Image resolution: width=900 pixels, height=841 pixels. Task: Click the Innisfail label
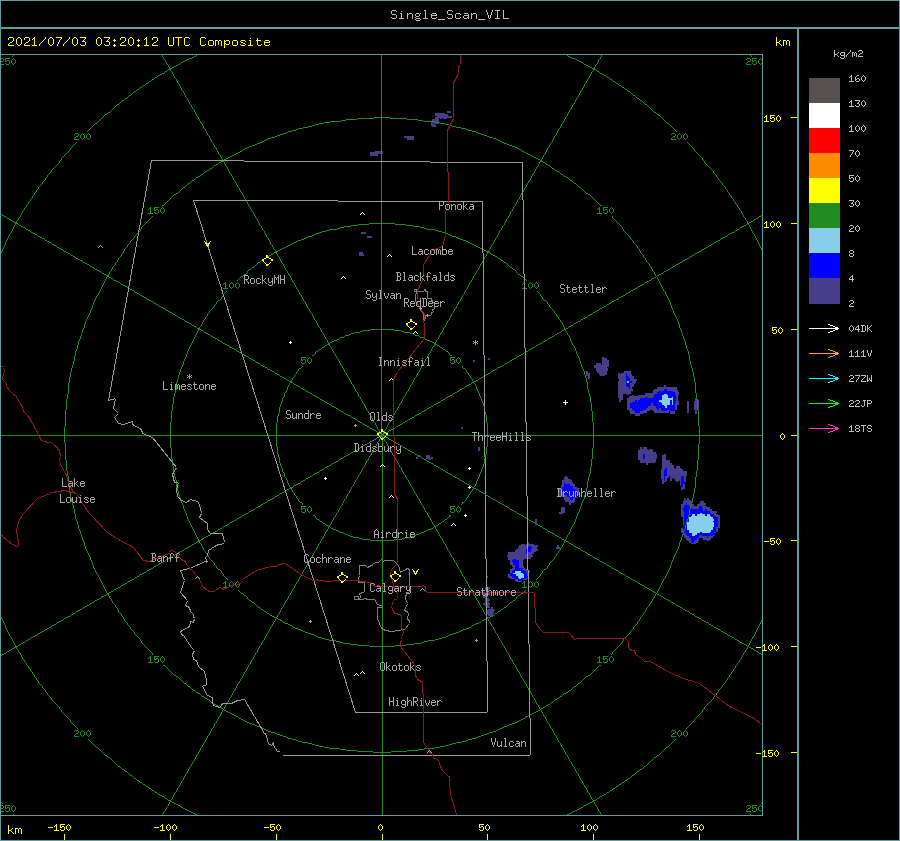(404, 362)
